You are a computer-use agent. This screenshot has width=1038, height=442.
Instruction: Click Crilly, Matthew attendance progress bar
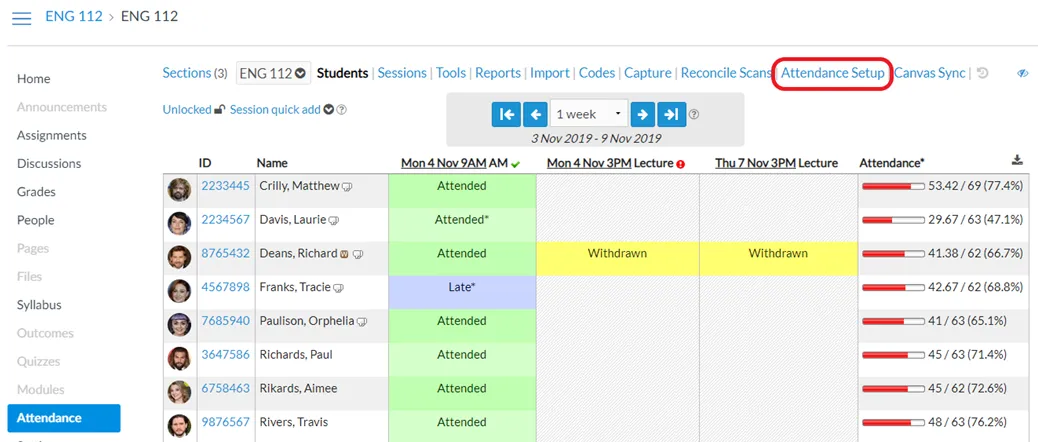pos(893,187)
